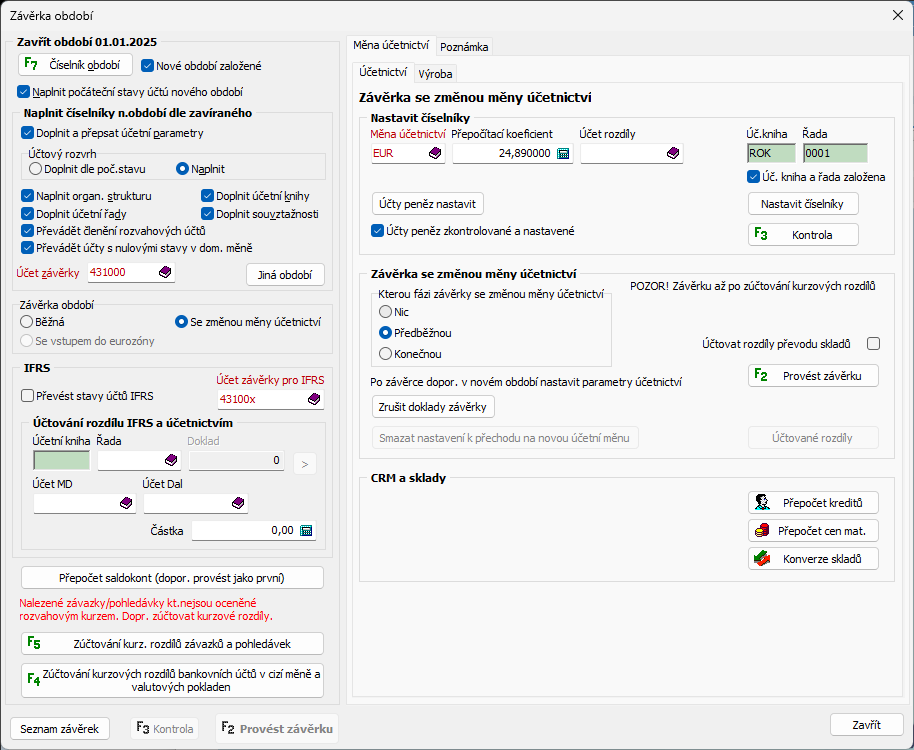Click book icon next to Účet závěrky 431000
The image size is (914, 750).
tap(164, 272)
